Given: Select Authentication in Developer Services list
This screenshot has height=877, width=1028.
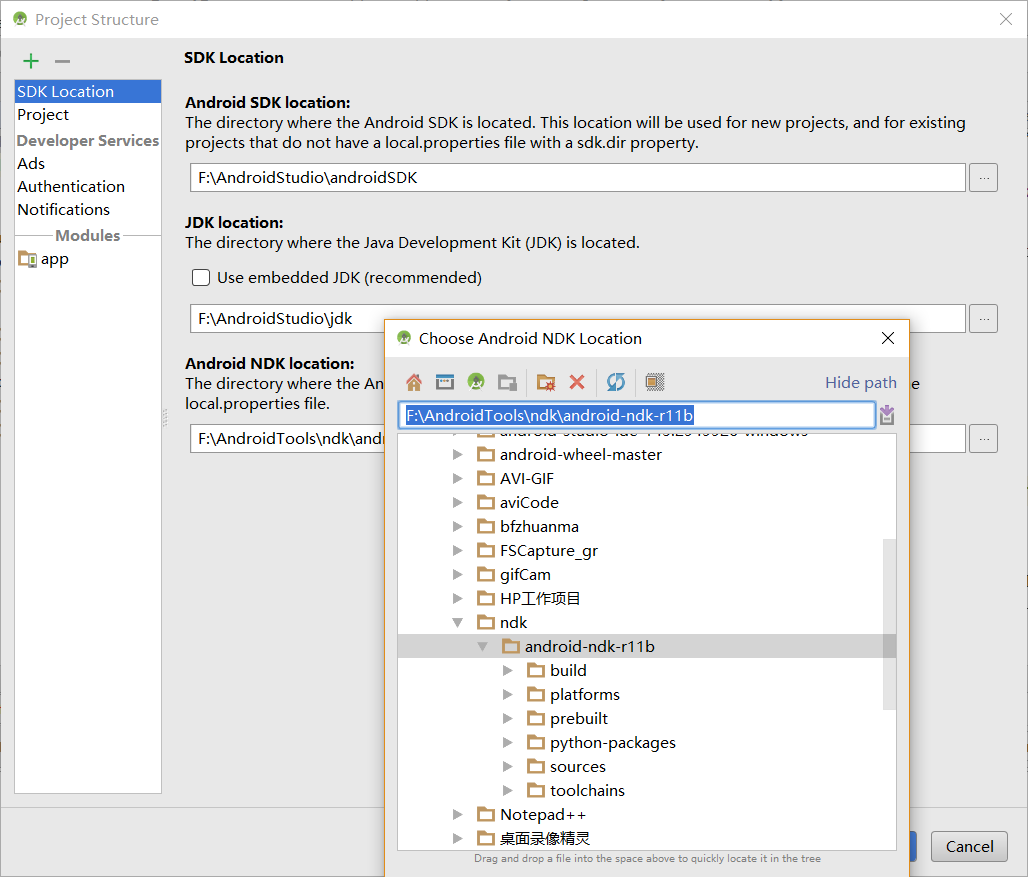Looking at the screenshot, I should [88, 187].
